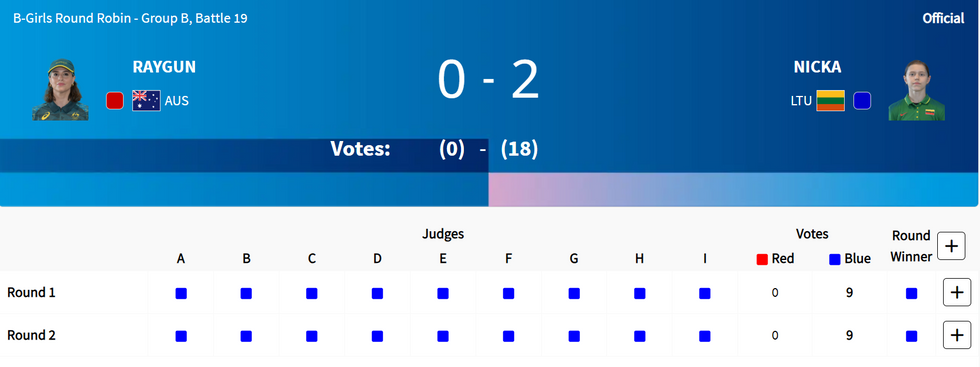Select NICKA athlete name

coord(818,68)
